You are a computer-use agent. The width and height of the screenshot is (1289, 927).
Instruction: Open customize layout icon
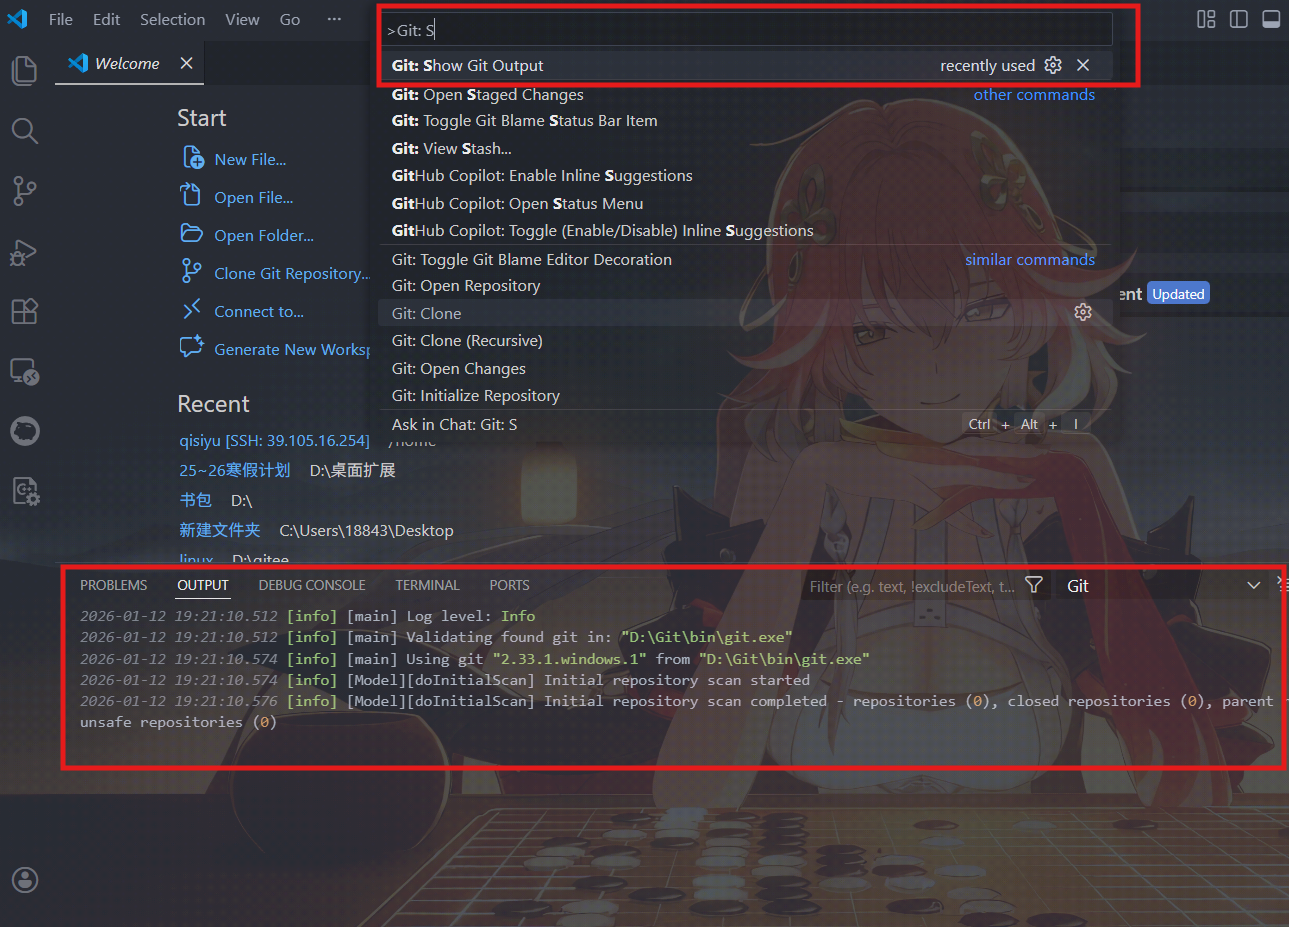point(1206,19)
